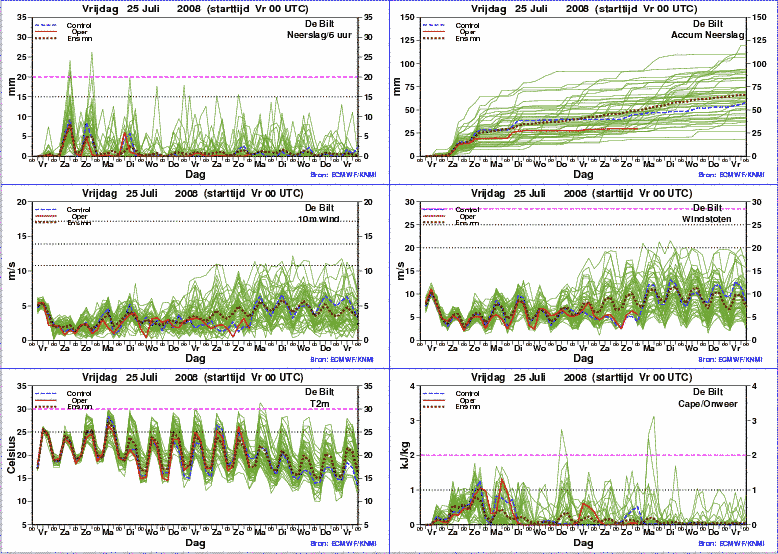This screenshot has width=778, height=554.
Task: Click the title of the 10m wind chart
Action: click(x=193, y=193)
